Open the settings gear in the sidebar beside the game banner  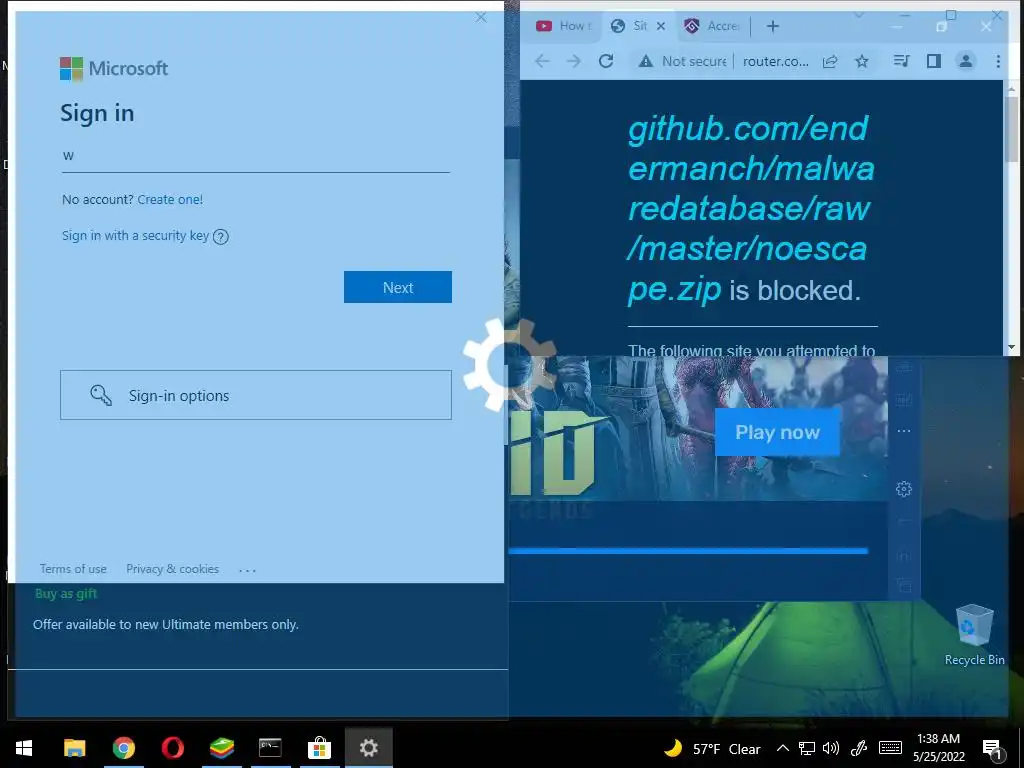[904, 488]
